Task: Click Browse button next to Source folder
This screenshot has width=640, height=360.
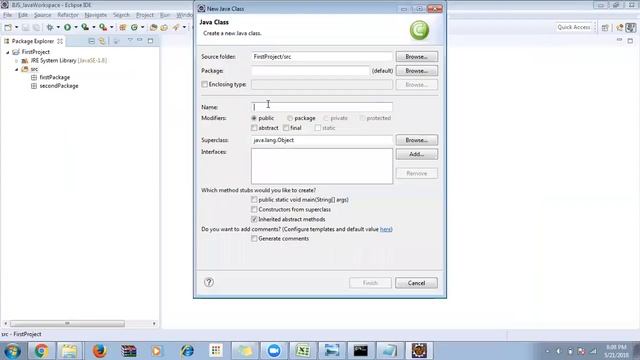Action: click(x=416, y=57)
